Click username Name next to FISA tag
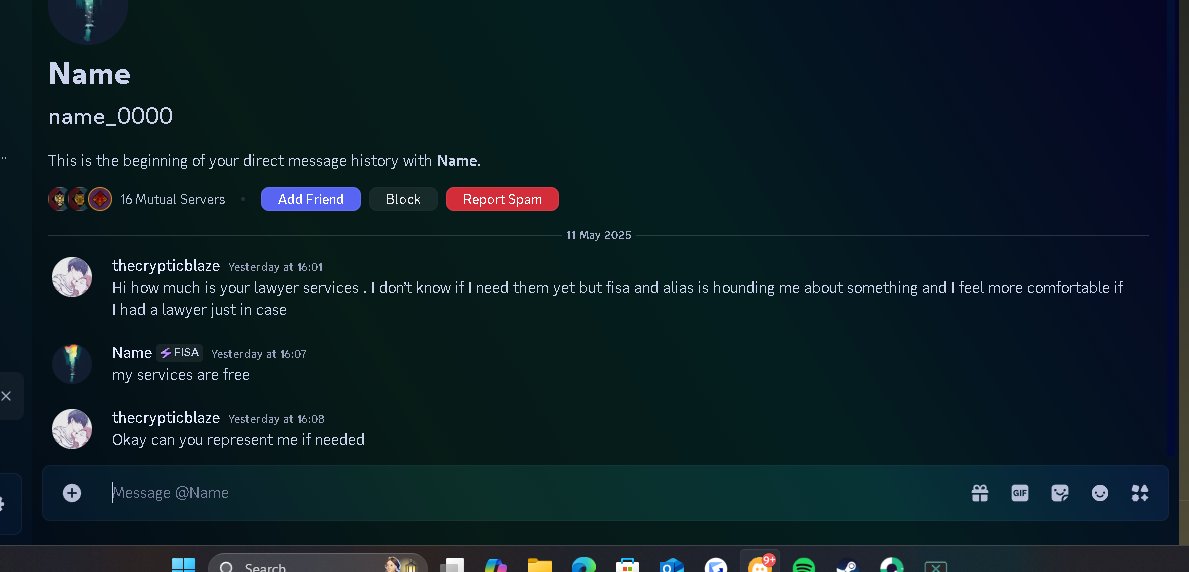The image size is (1189, 572). [x=132, y=353]
